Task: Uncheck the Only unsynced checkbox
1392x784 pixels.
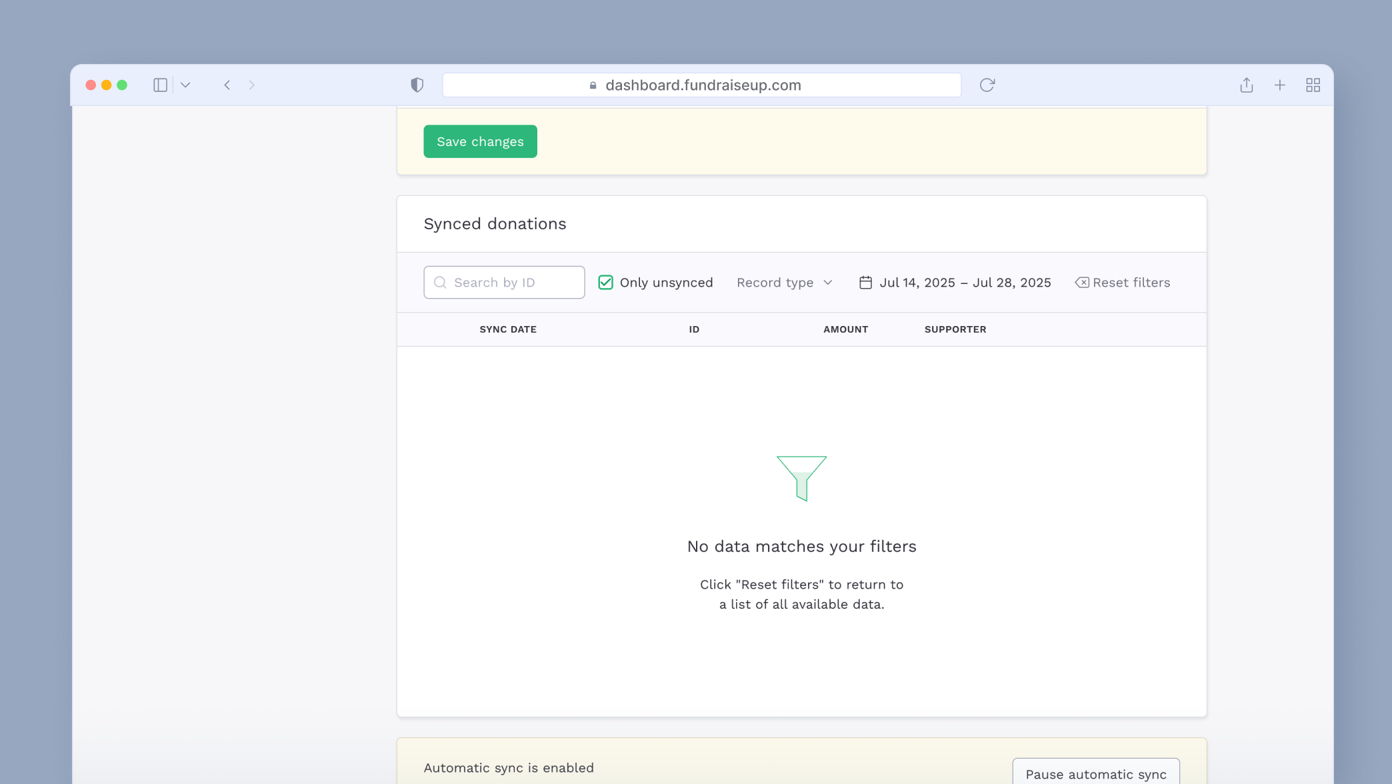Action: point(605,282)
